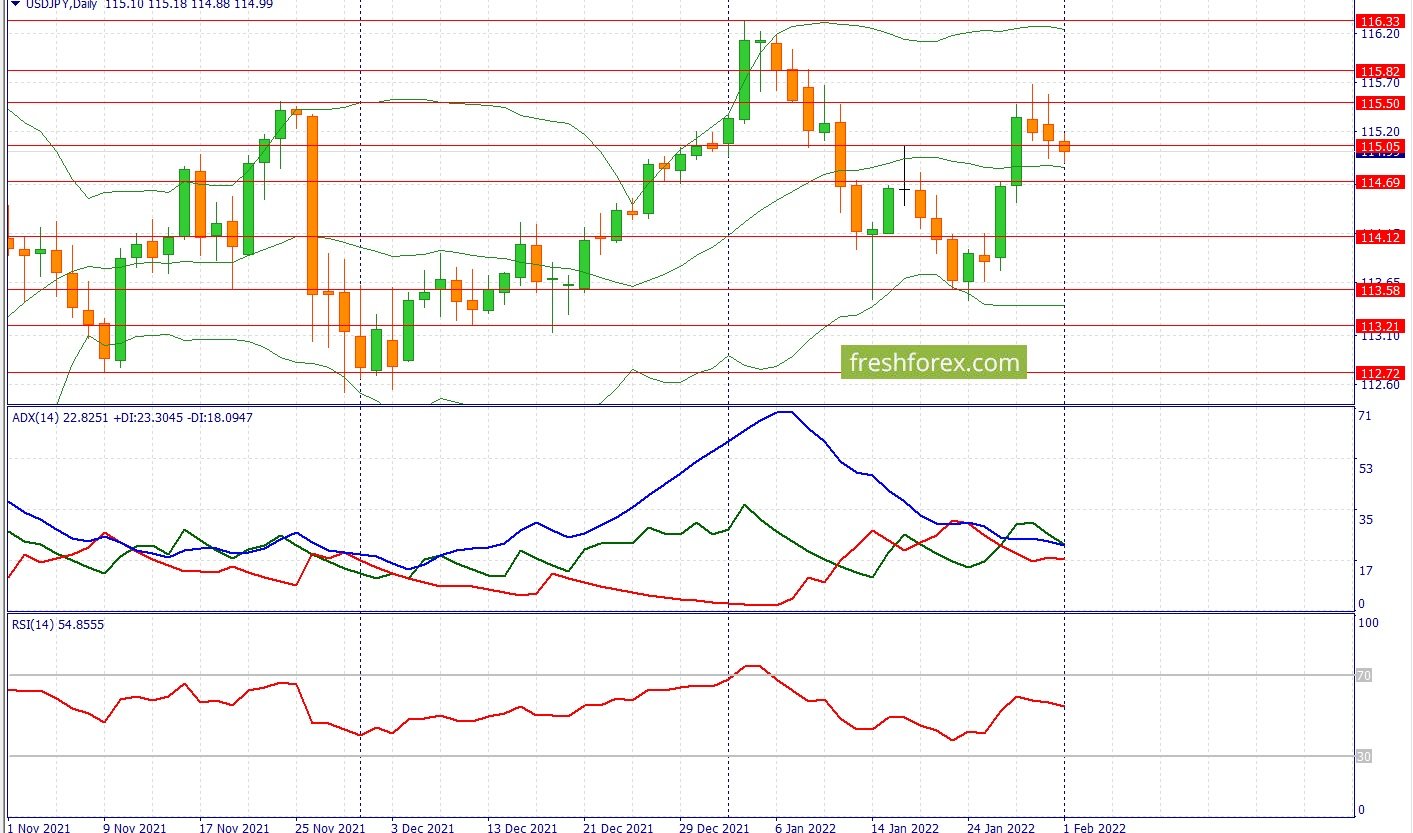Open the chart dropdown triangle beside USDJPY,Daily
This screenshot has width=1413, height=833.
(15, 4)
